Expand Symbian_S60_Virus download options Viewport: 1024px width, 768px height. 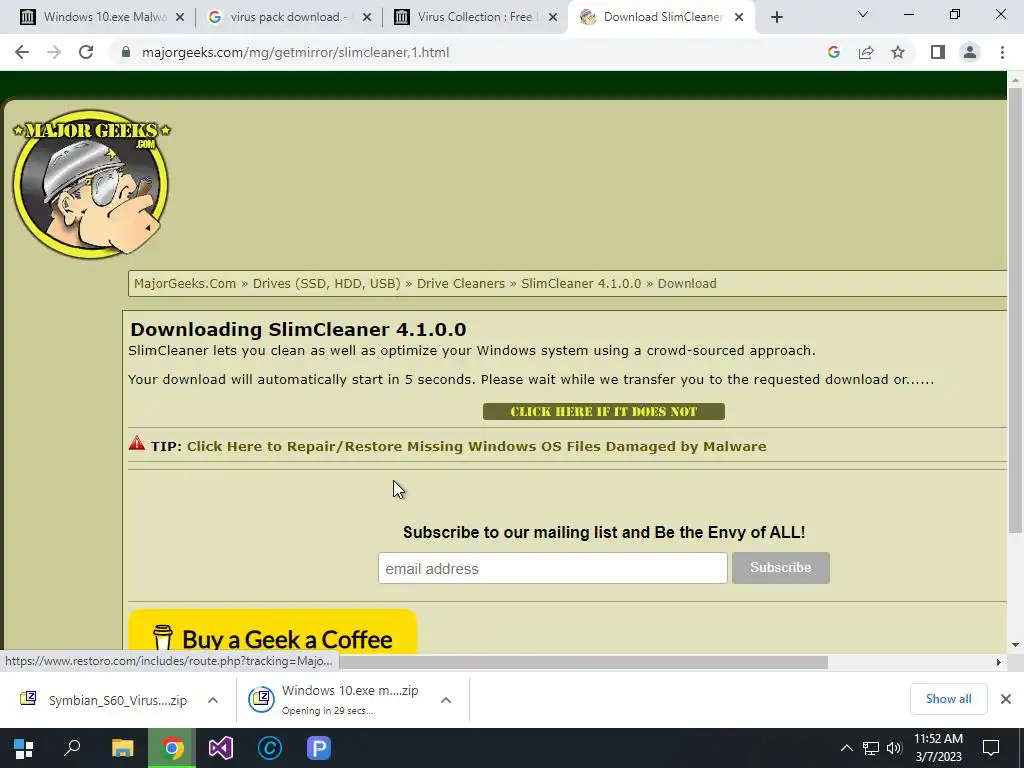coord(213,700)
